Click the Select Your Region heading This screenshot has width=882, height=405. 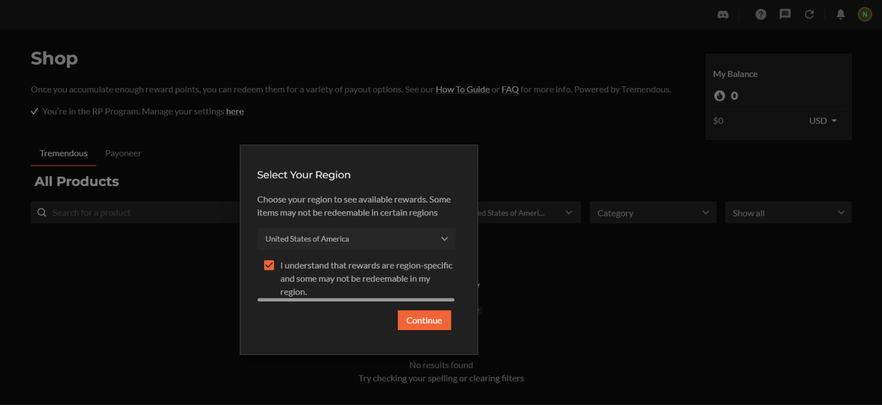coord(304,175)
